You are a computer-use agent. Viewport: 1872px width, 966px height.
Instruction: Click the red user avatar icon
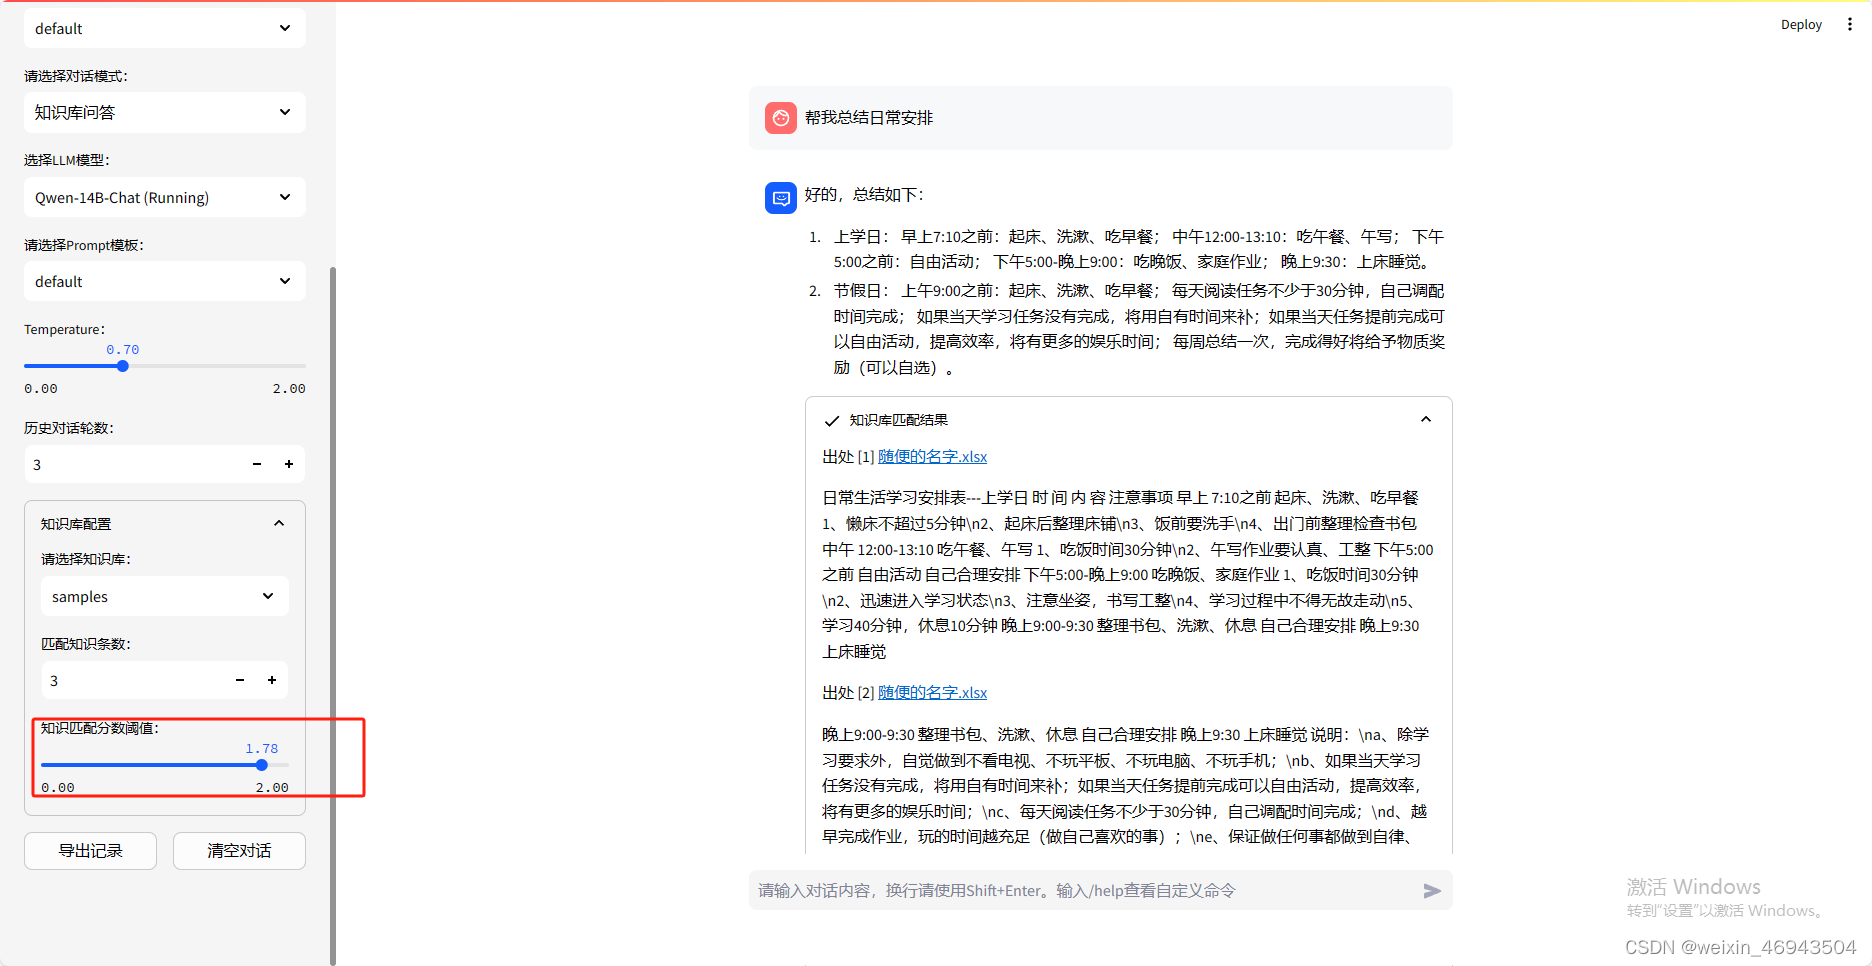[x=781, y=118]
